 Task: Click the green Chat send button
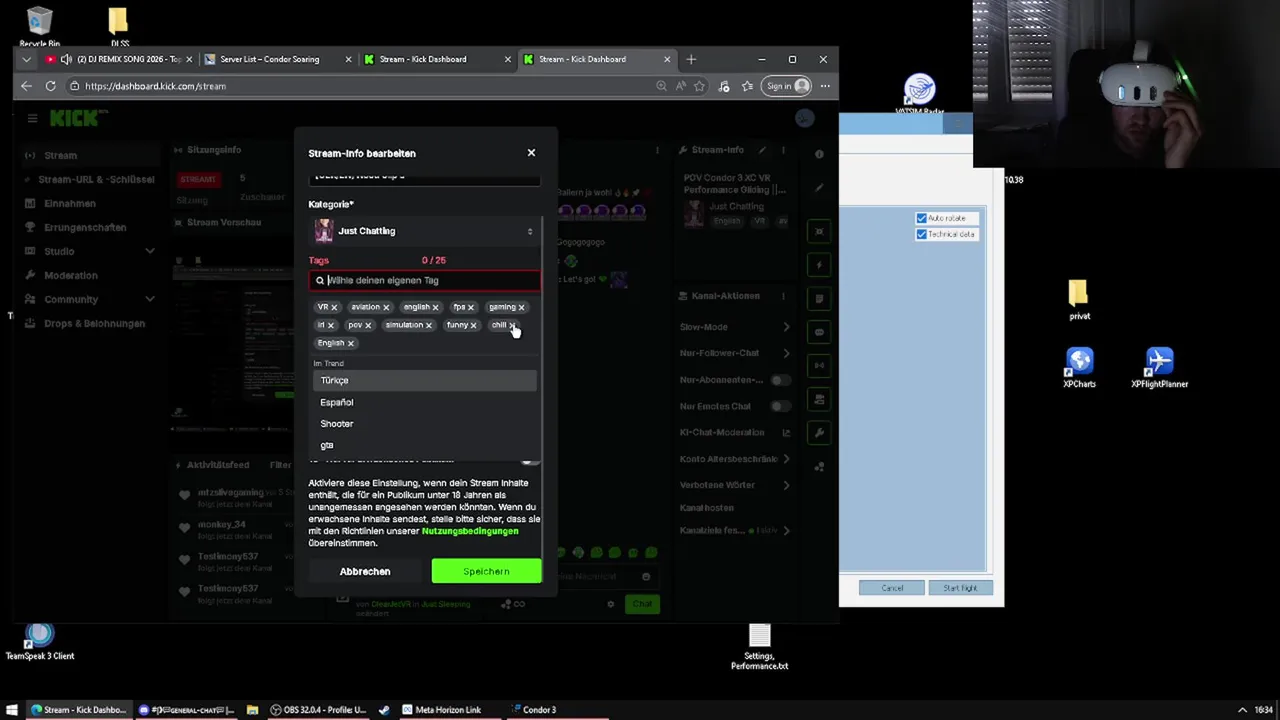tap(642, 604)
